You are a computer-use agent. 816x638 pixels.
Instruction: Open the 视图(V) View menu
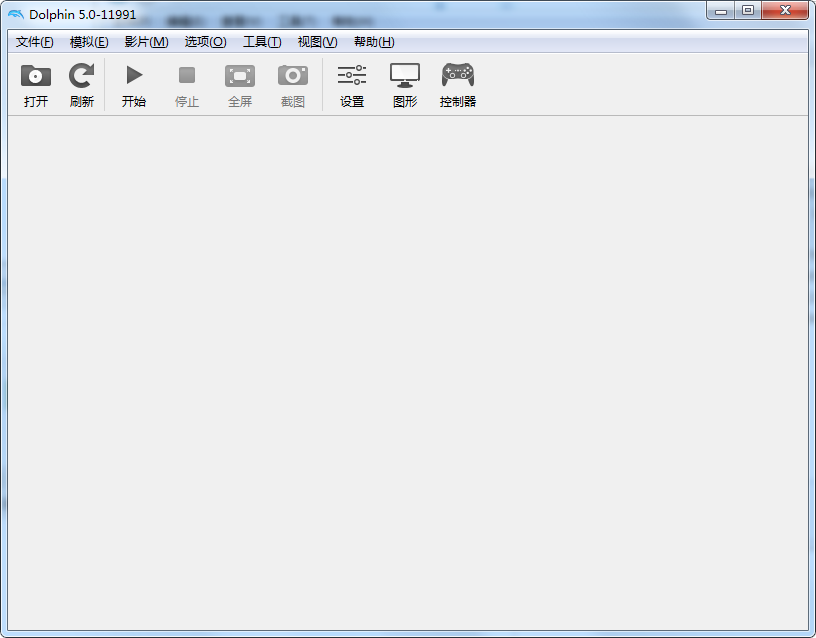(x=317, y=42)
